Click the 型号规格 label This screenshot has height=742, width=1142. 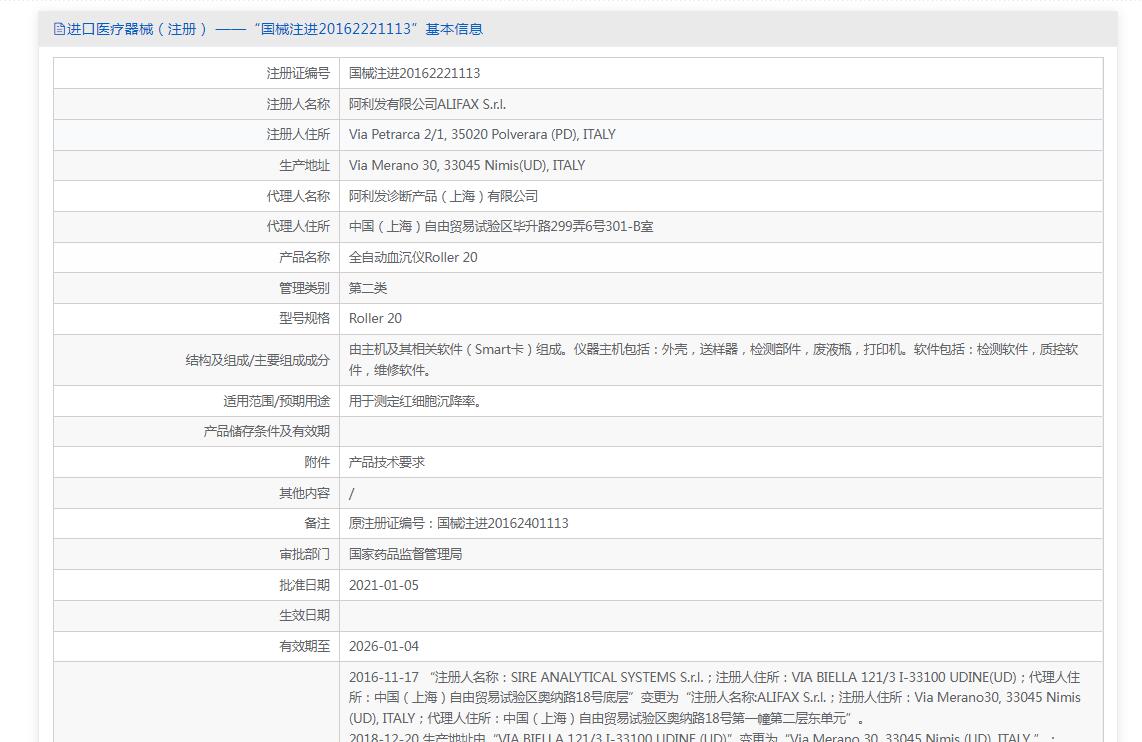click(304, 318)
